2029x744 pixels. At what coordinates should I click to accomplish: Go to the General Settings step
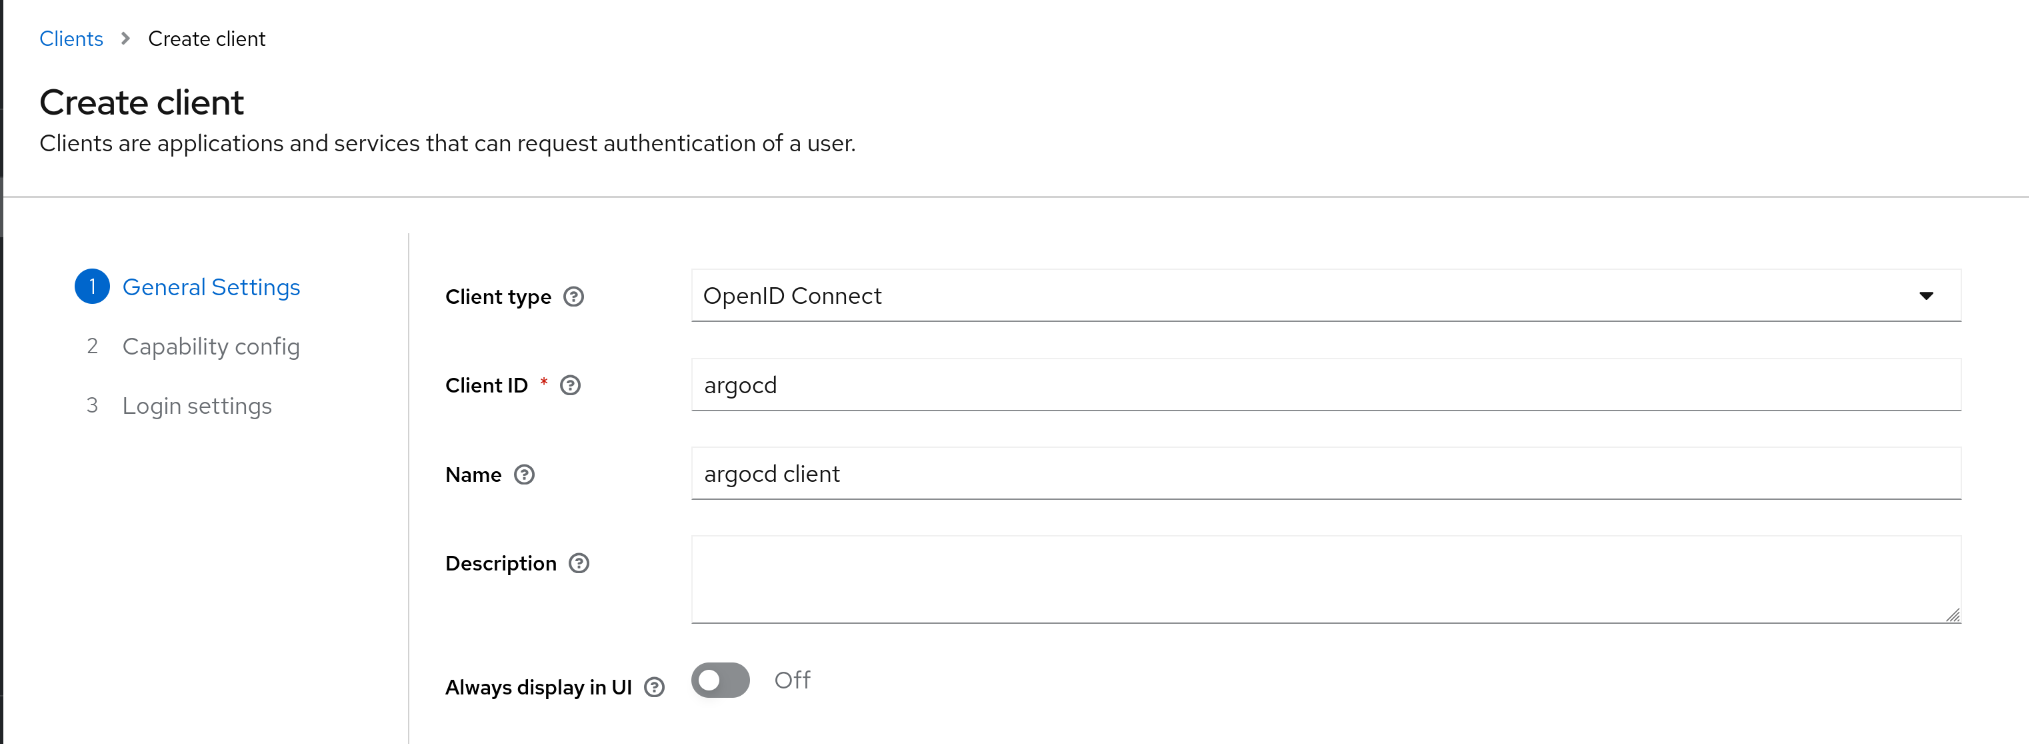211,287
